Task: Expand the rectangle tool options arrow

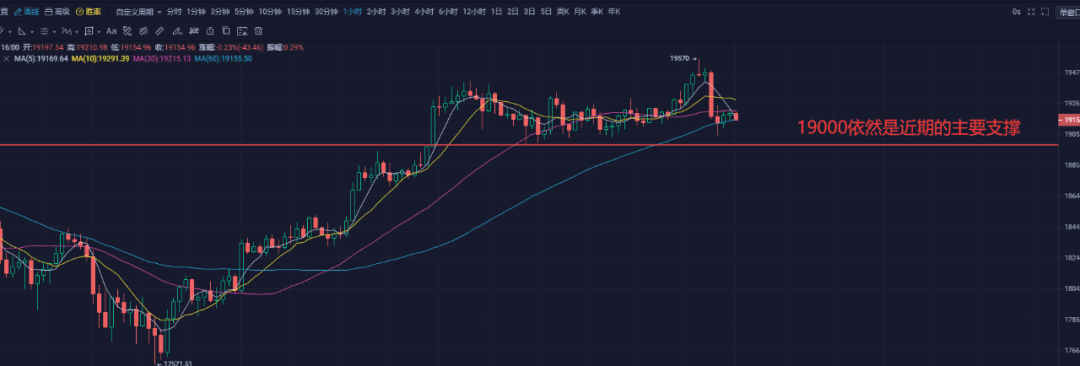Action: pyautogui.click(x=98, y=32)
